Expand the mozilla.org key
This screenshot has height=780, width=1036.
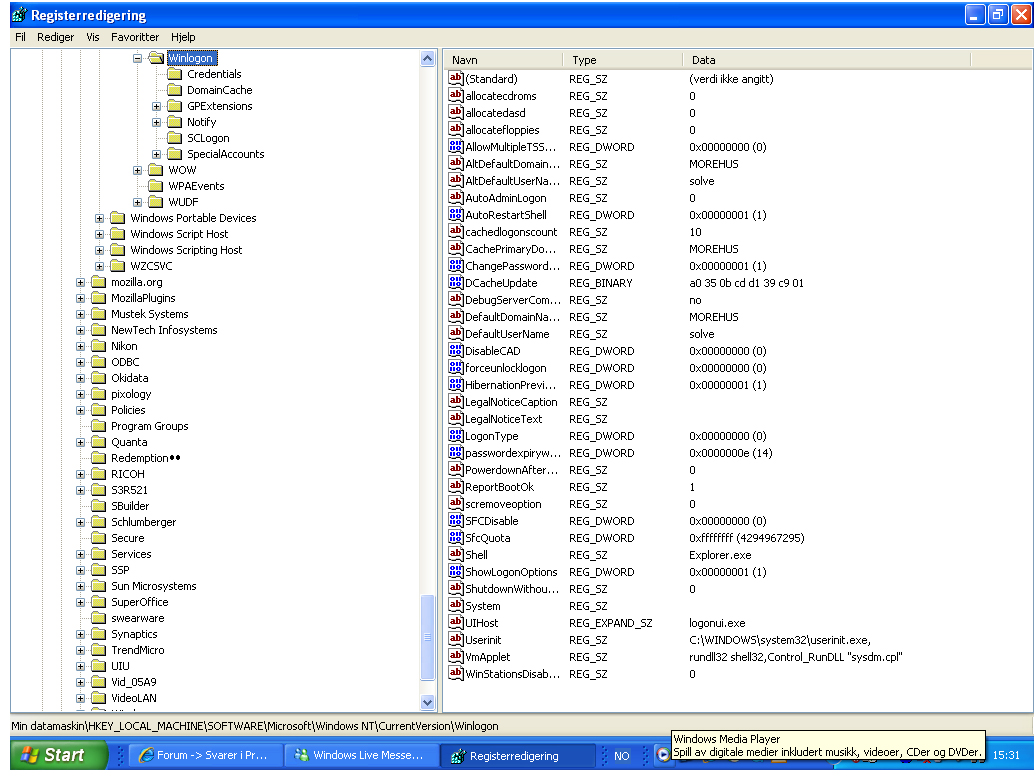click(80, 283)
